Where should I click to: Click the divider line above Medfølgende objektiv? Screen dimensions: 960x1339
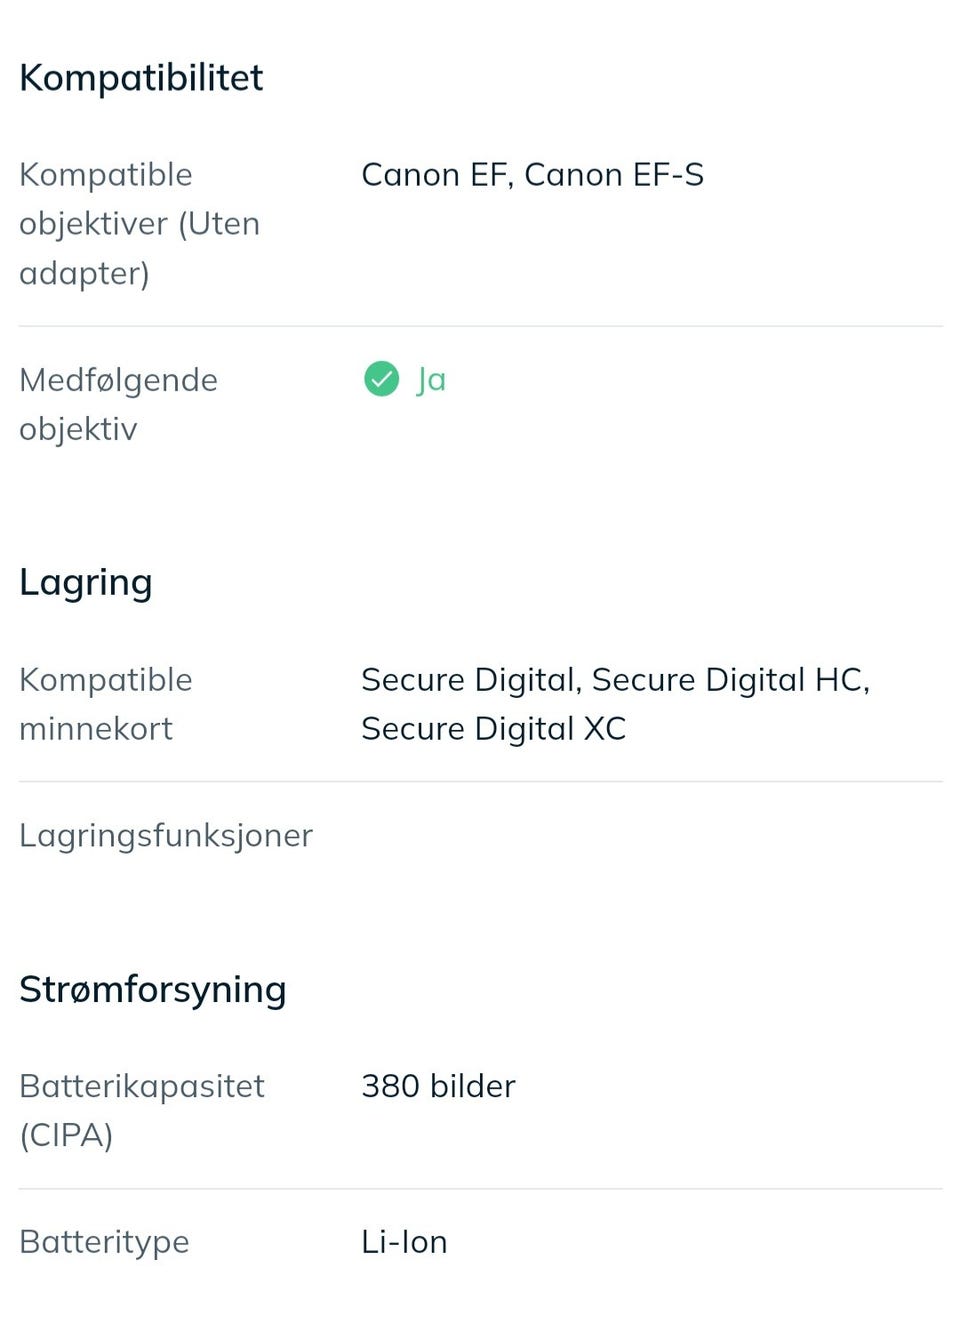tap(480, 326)
